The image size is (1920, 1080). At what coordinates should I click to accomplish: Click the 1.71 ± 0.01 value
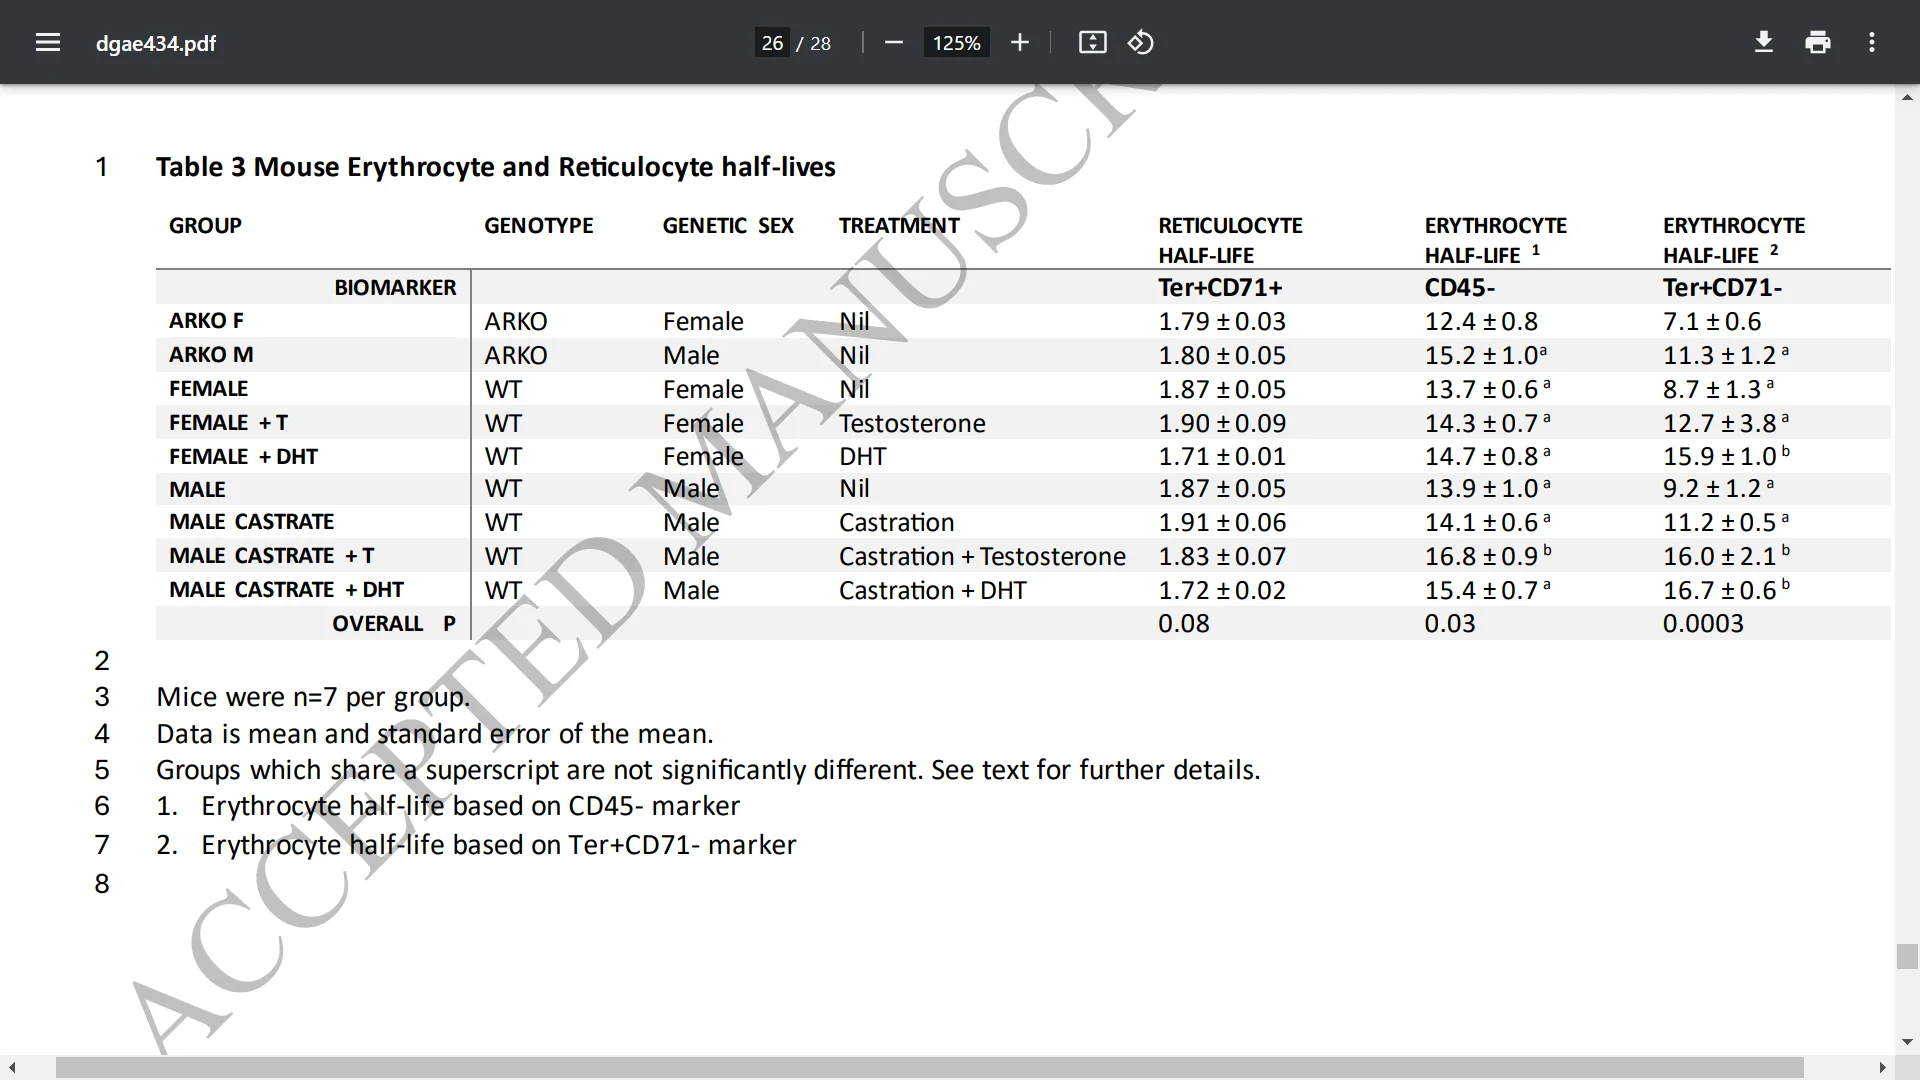(x=1222, y=457)
